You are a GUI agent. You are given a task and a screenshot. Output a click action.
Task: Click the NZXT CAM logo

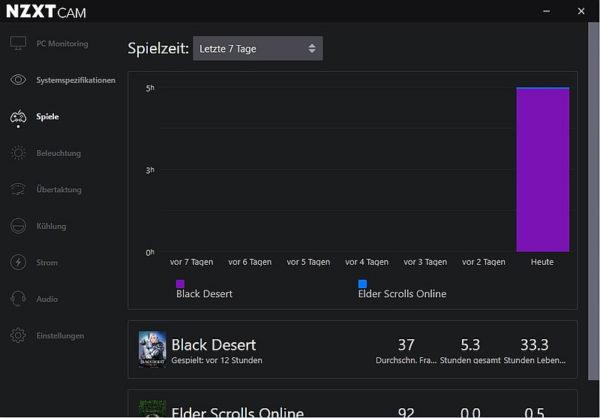pos(46,11)
